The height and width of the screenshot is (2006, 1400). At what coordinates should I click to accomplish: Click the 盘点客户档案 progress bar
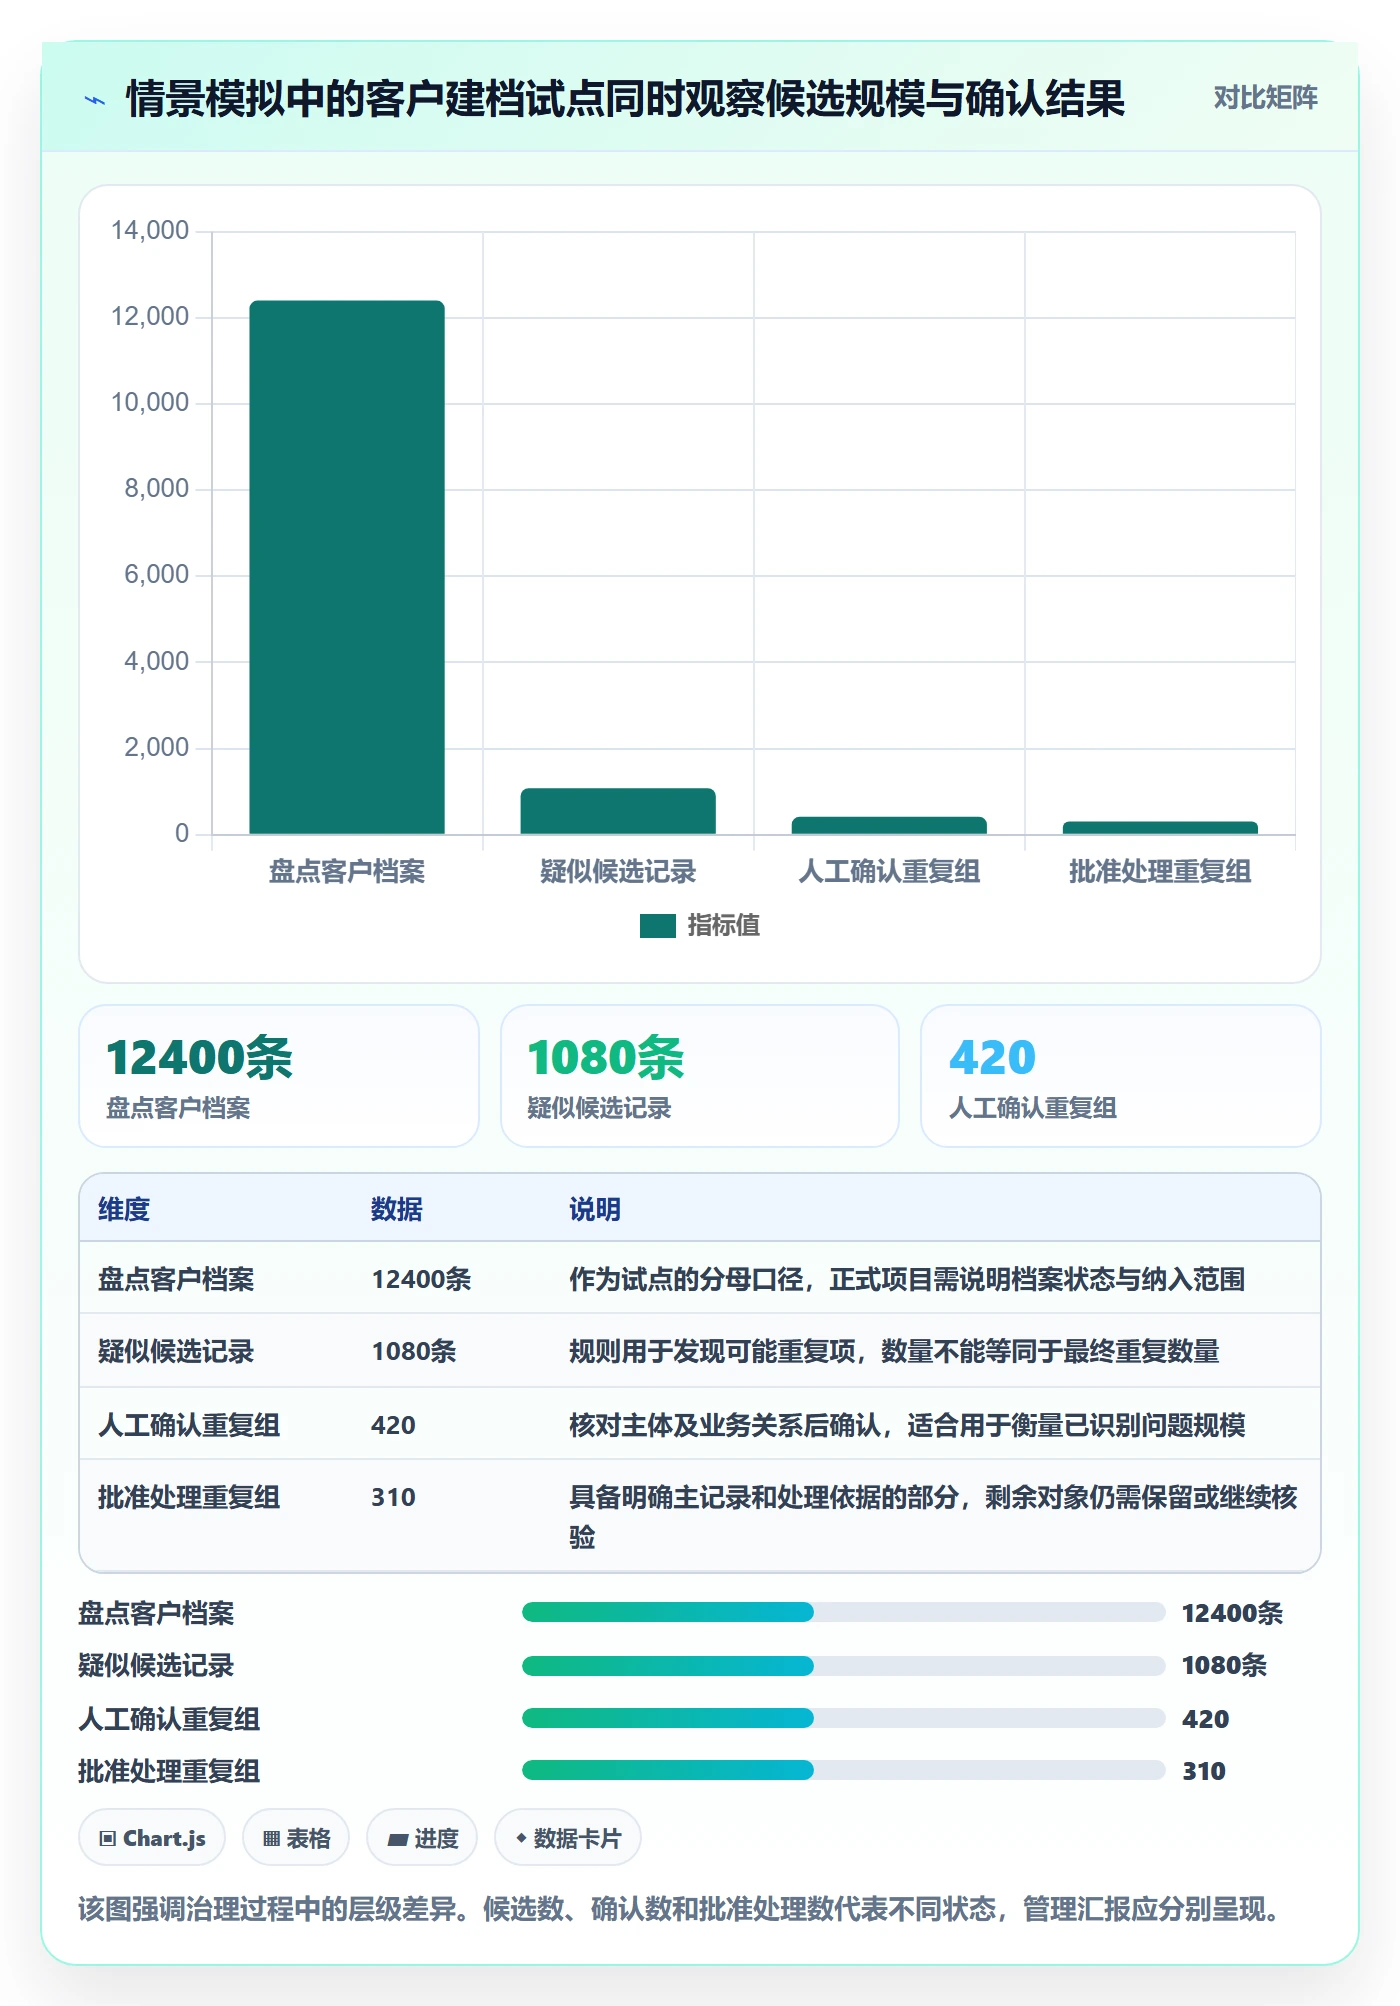tap(843, 1612)
